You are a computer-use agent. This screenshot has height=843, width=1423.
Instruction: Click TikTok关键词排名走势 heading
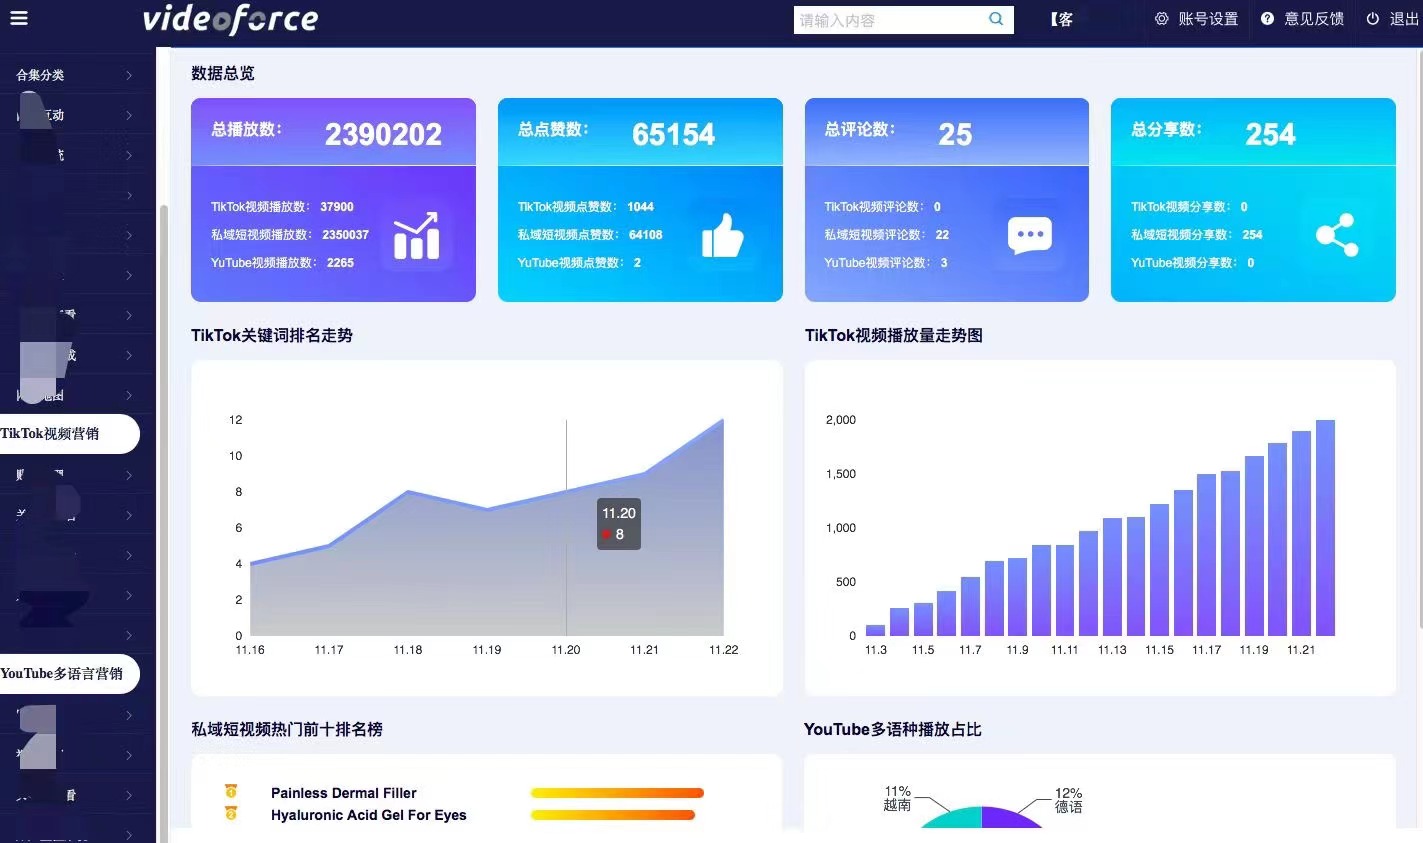click(272, 336)
